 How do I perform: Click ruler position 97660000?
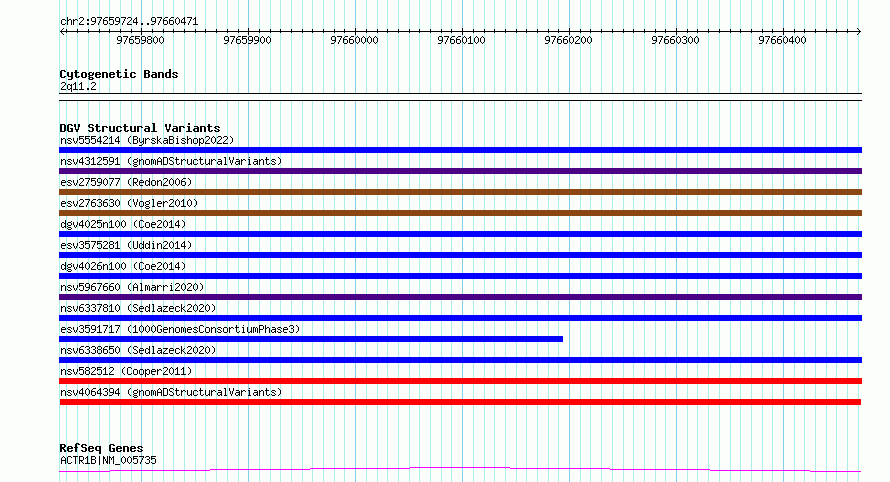pyautogui.click(x=354, y=40)
